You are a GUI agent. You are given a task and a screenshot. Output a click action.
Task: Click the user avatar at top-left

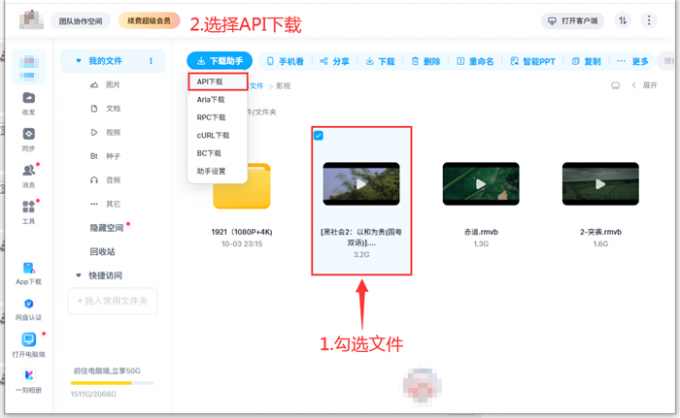coord(31,20)
